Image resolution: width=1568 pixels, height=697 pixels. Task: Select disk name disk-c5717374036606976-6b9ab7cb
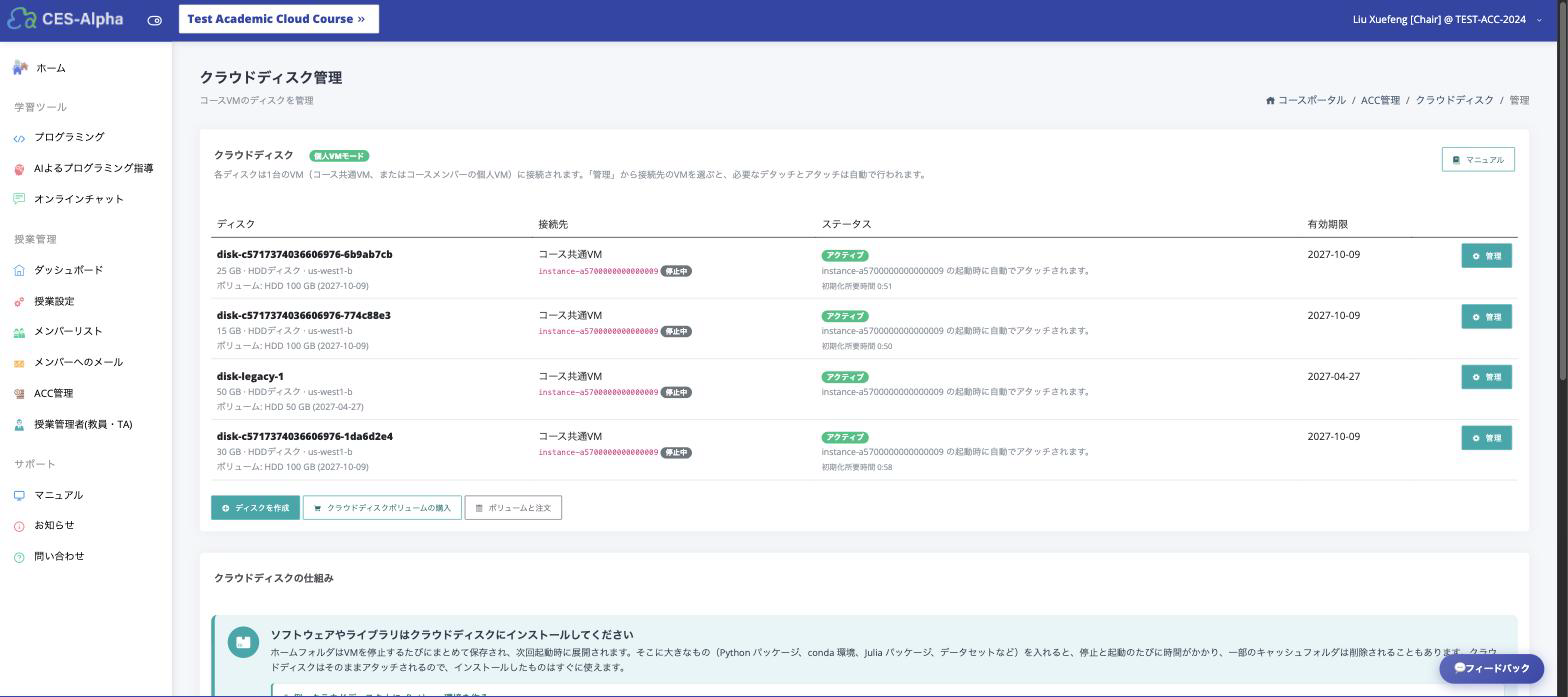click(x=304, y=254)
